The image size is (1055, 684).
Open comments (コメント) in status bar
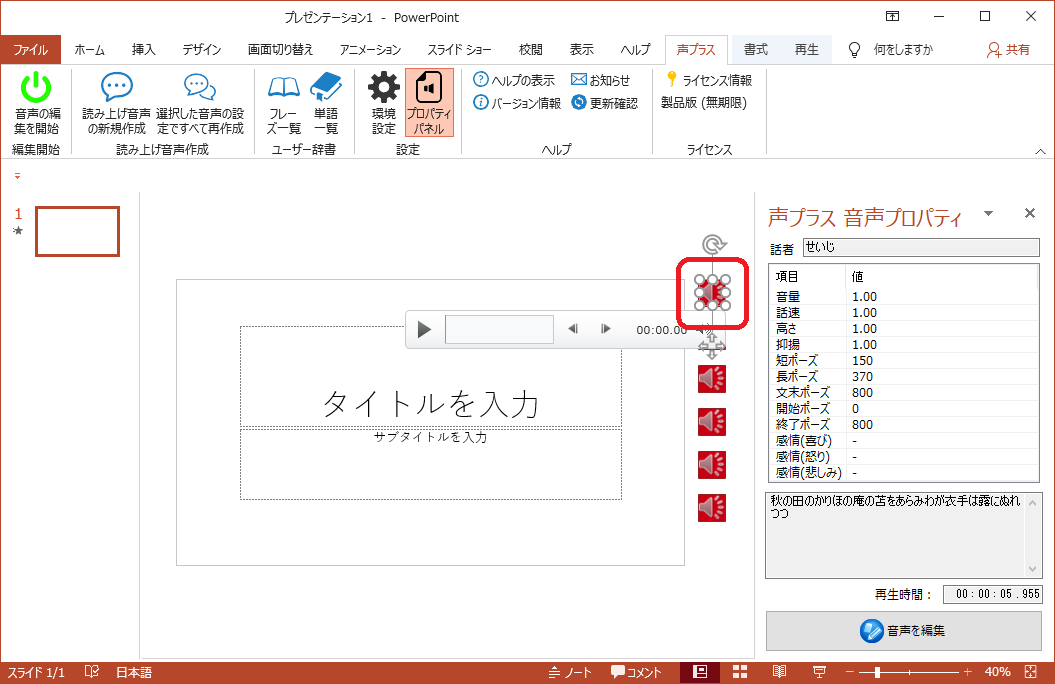coord(636,672)
